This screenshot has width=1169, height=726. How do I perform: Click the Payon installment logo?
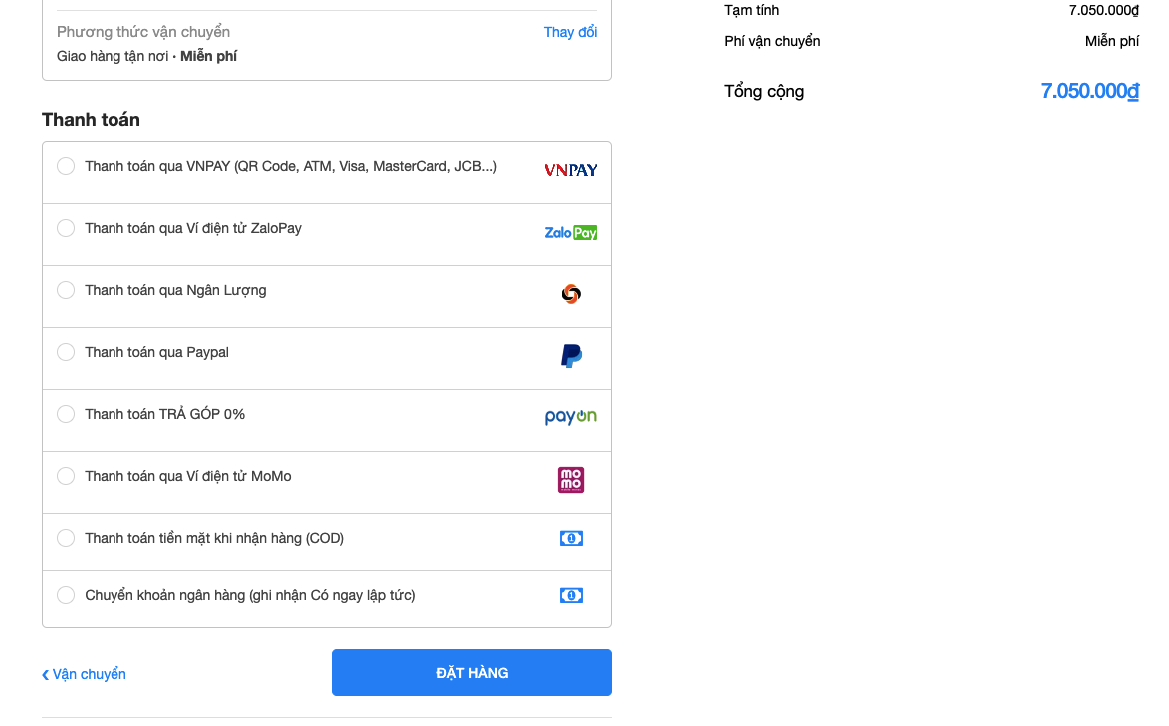[570, 417]
